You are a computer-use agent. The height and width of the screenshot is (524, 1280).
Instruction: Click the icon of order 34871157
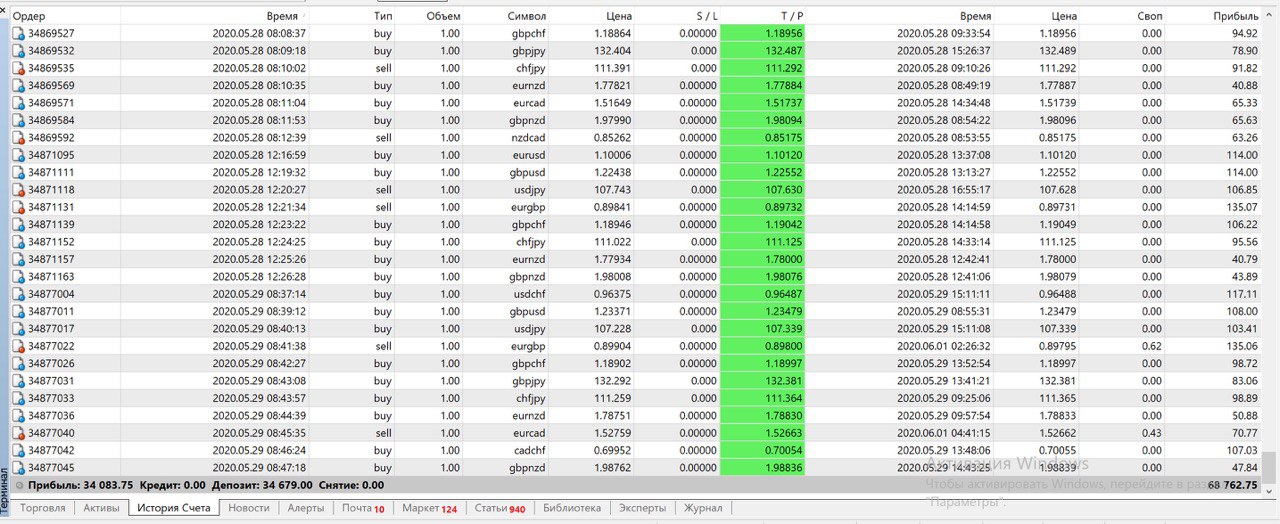18,259
